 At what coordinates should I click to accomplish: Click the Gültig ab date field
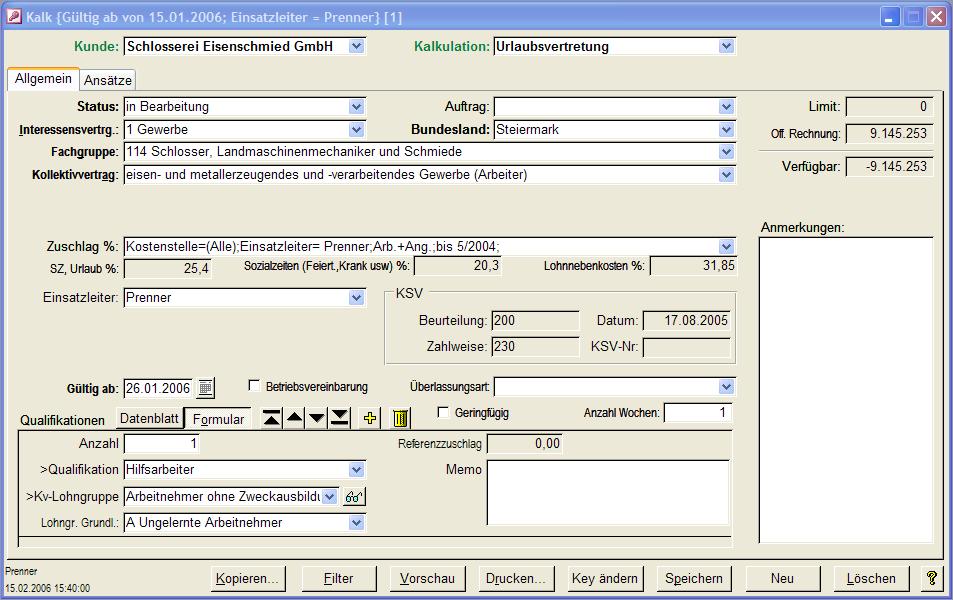pos(158,388)
